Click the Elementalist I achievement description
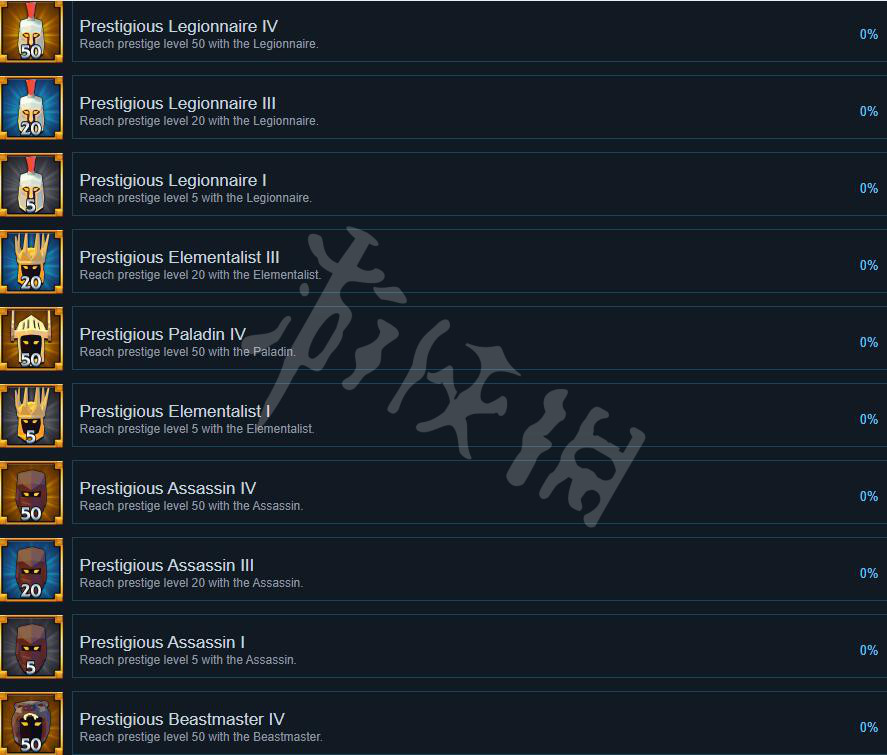The image size is (887, 755). (x=197, y=429)
